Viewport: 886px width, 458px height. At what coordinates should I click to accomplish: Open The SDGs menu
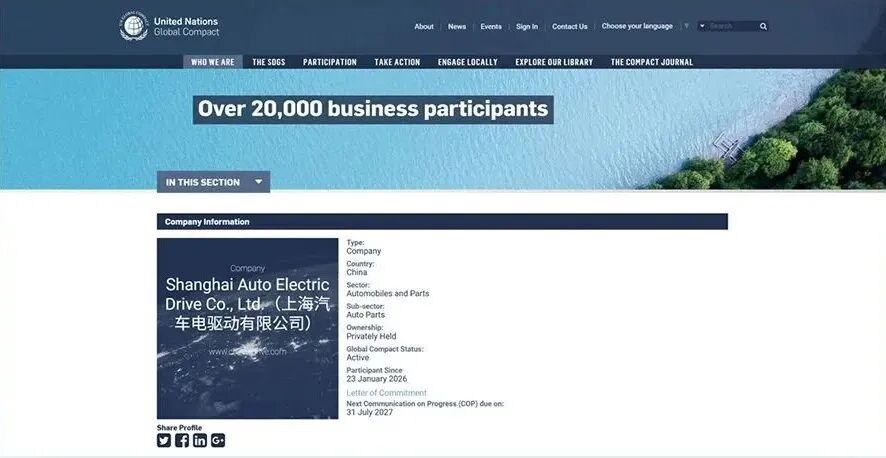(268, 62)
